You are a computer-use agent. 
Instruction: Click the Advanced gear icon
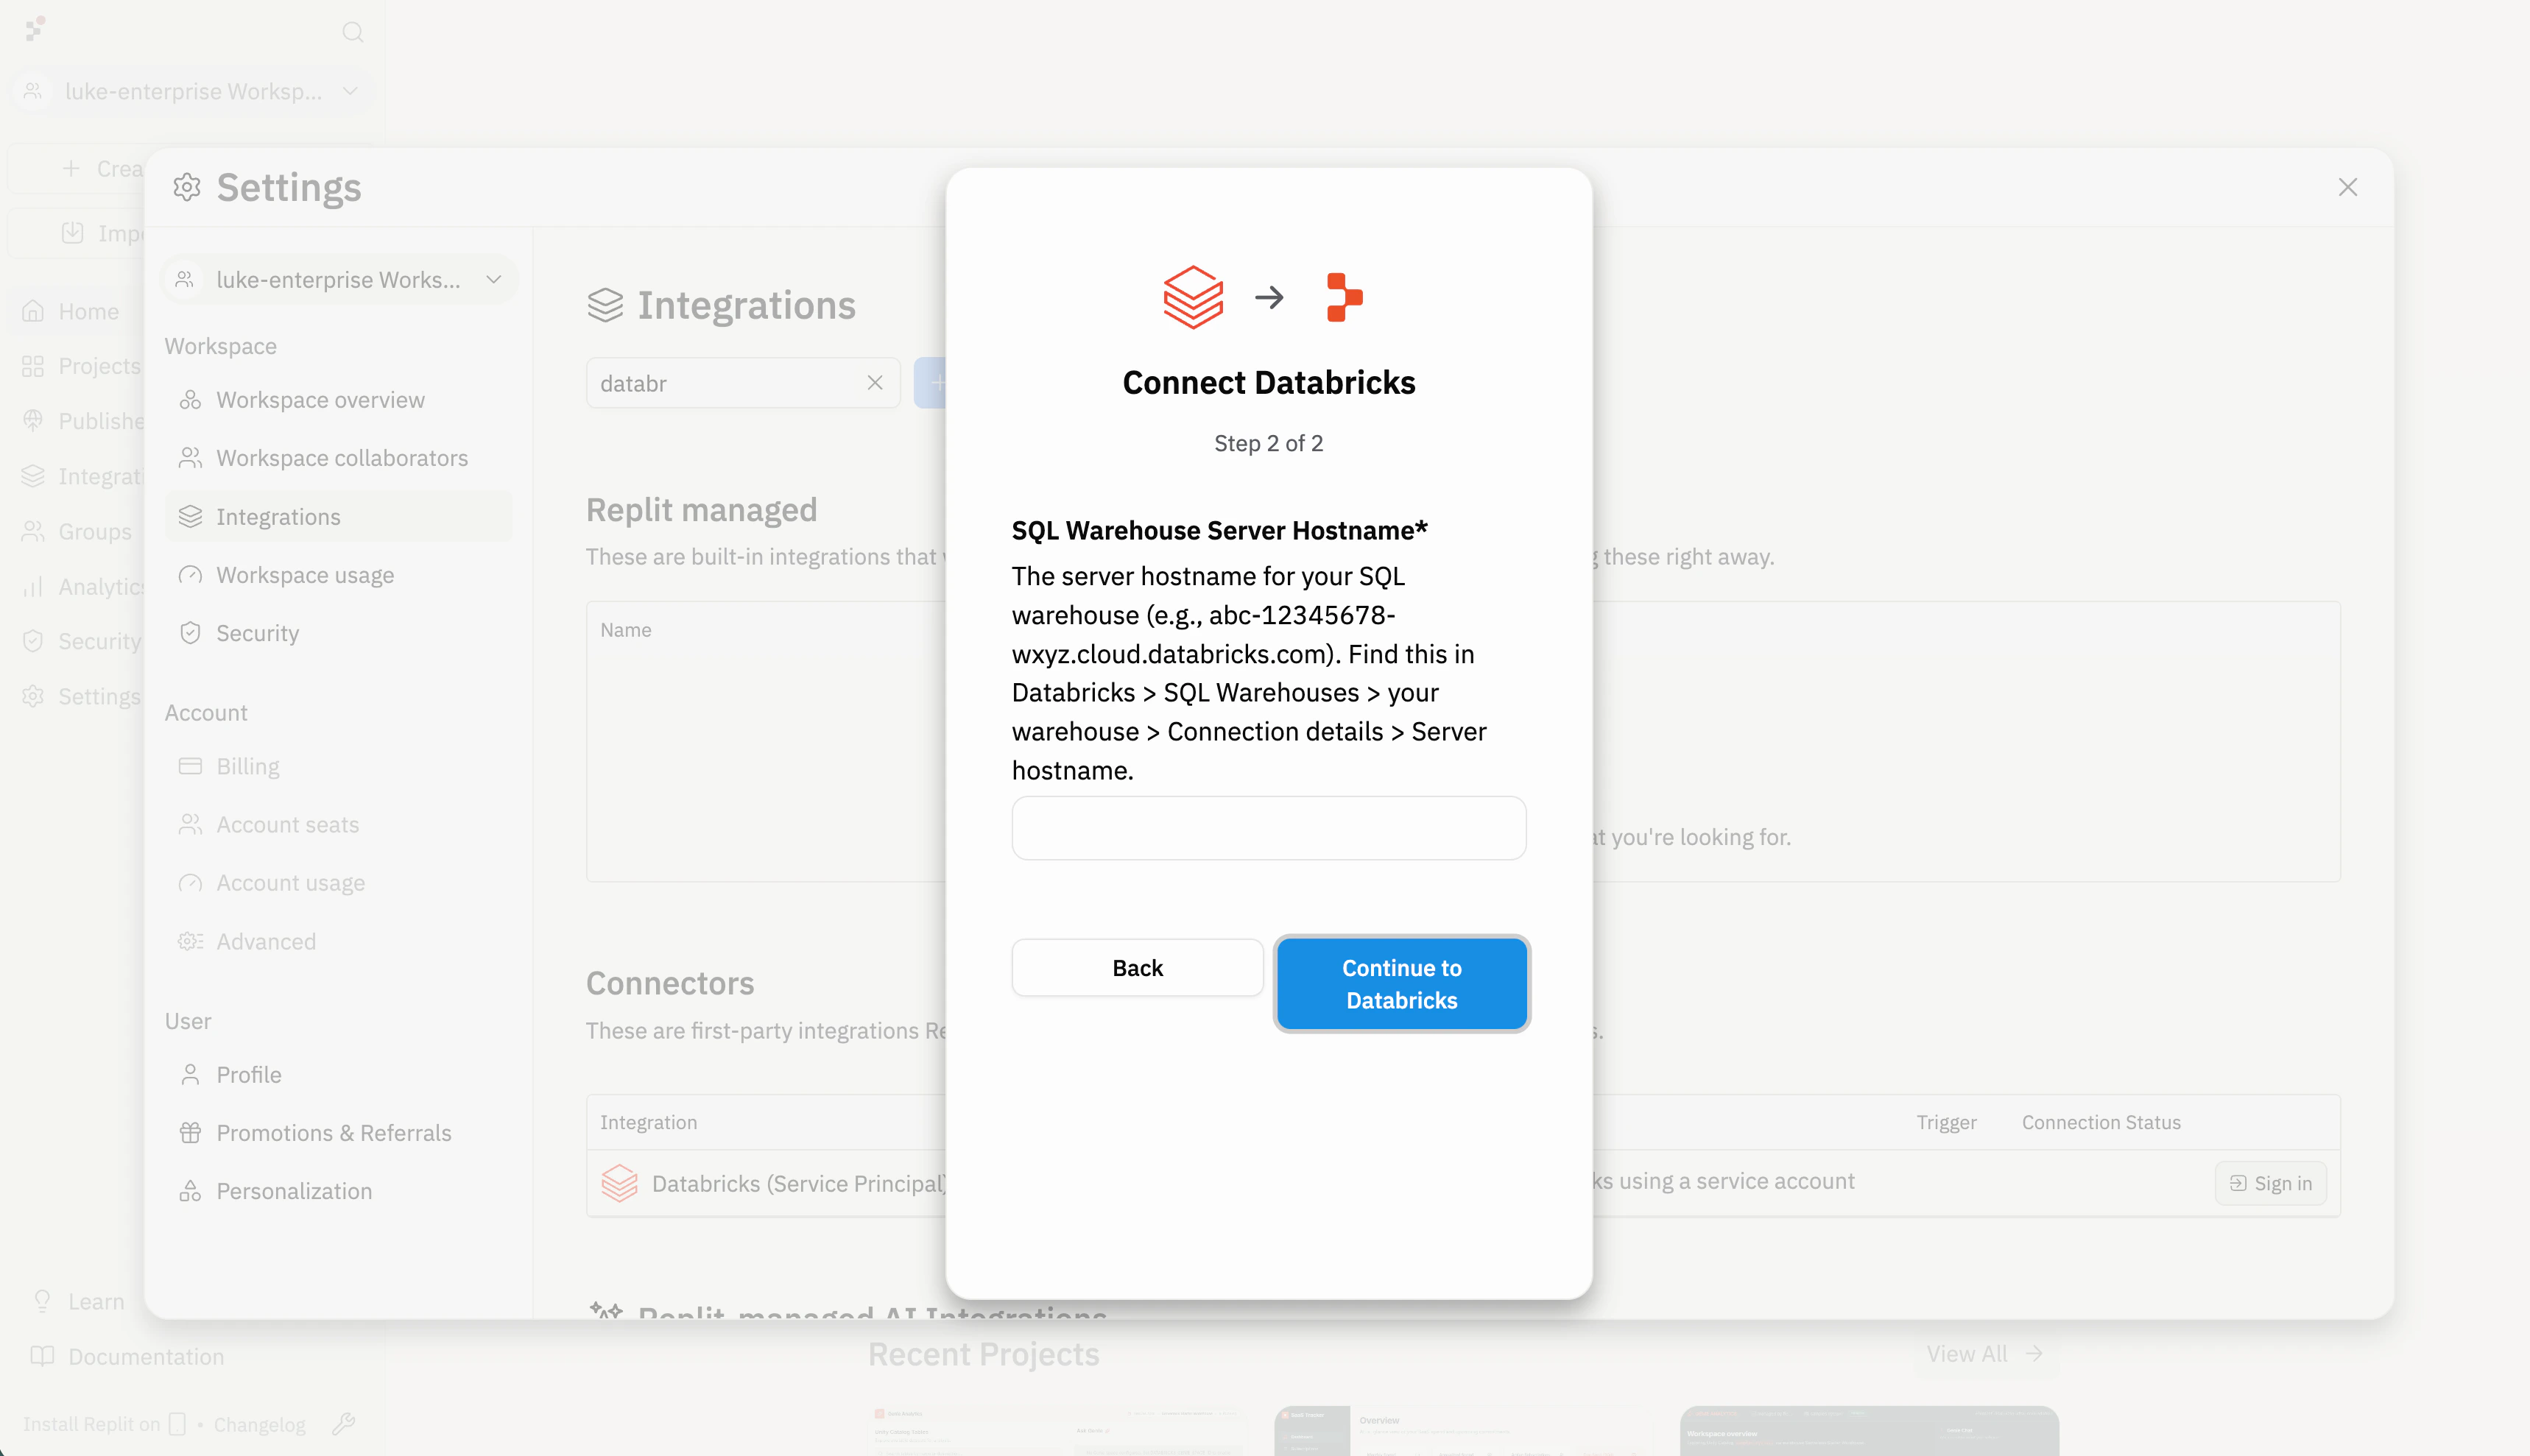point(190,942)
